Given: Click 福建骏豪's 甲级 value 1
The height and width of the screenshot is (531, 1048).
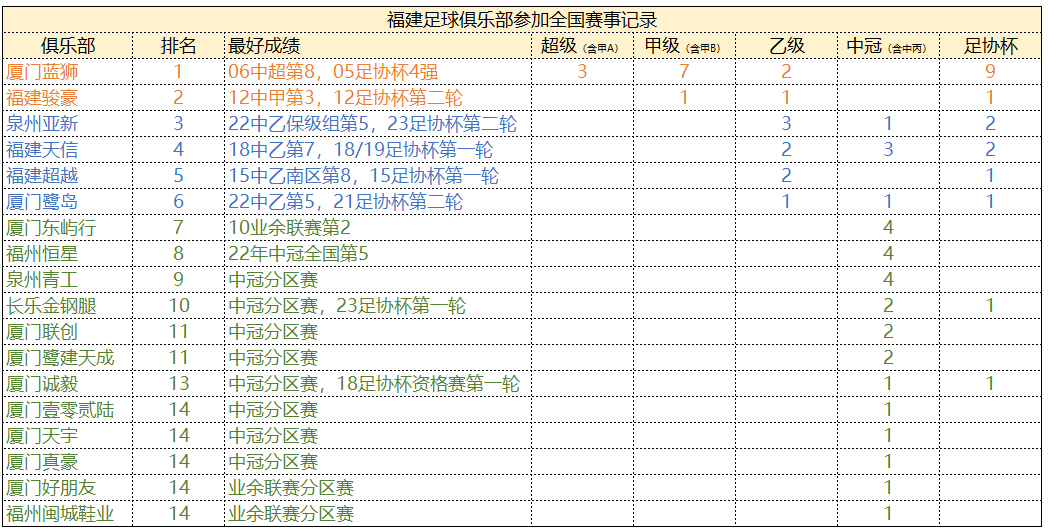Looking at the screenshot, I should point(684,98).
